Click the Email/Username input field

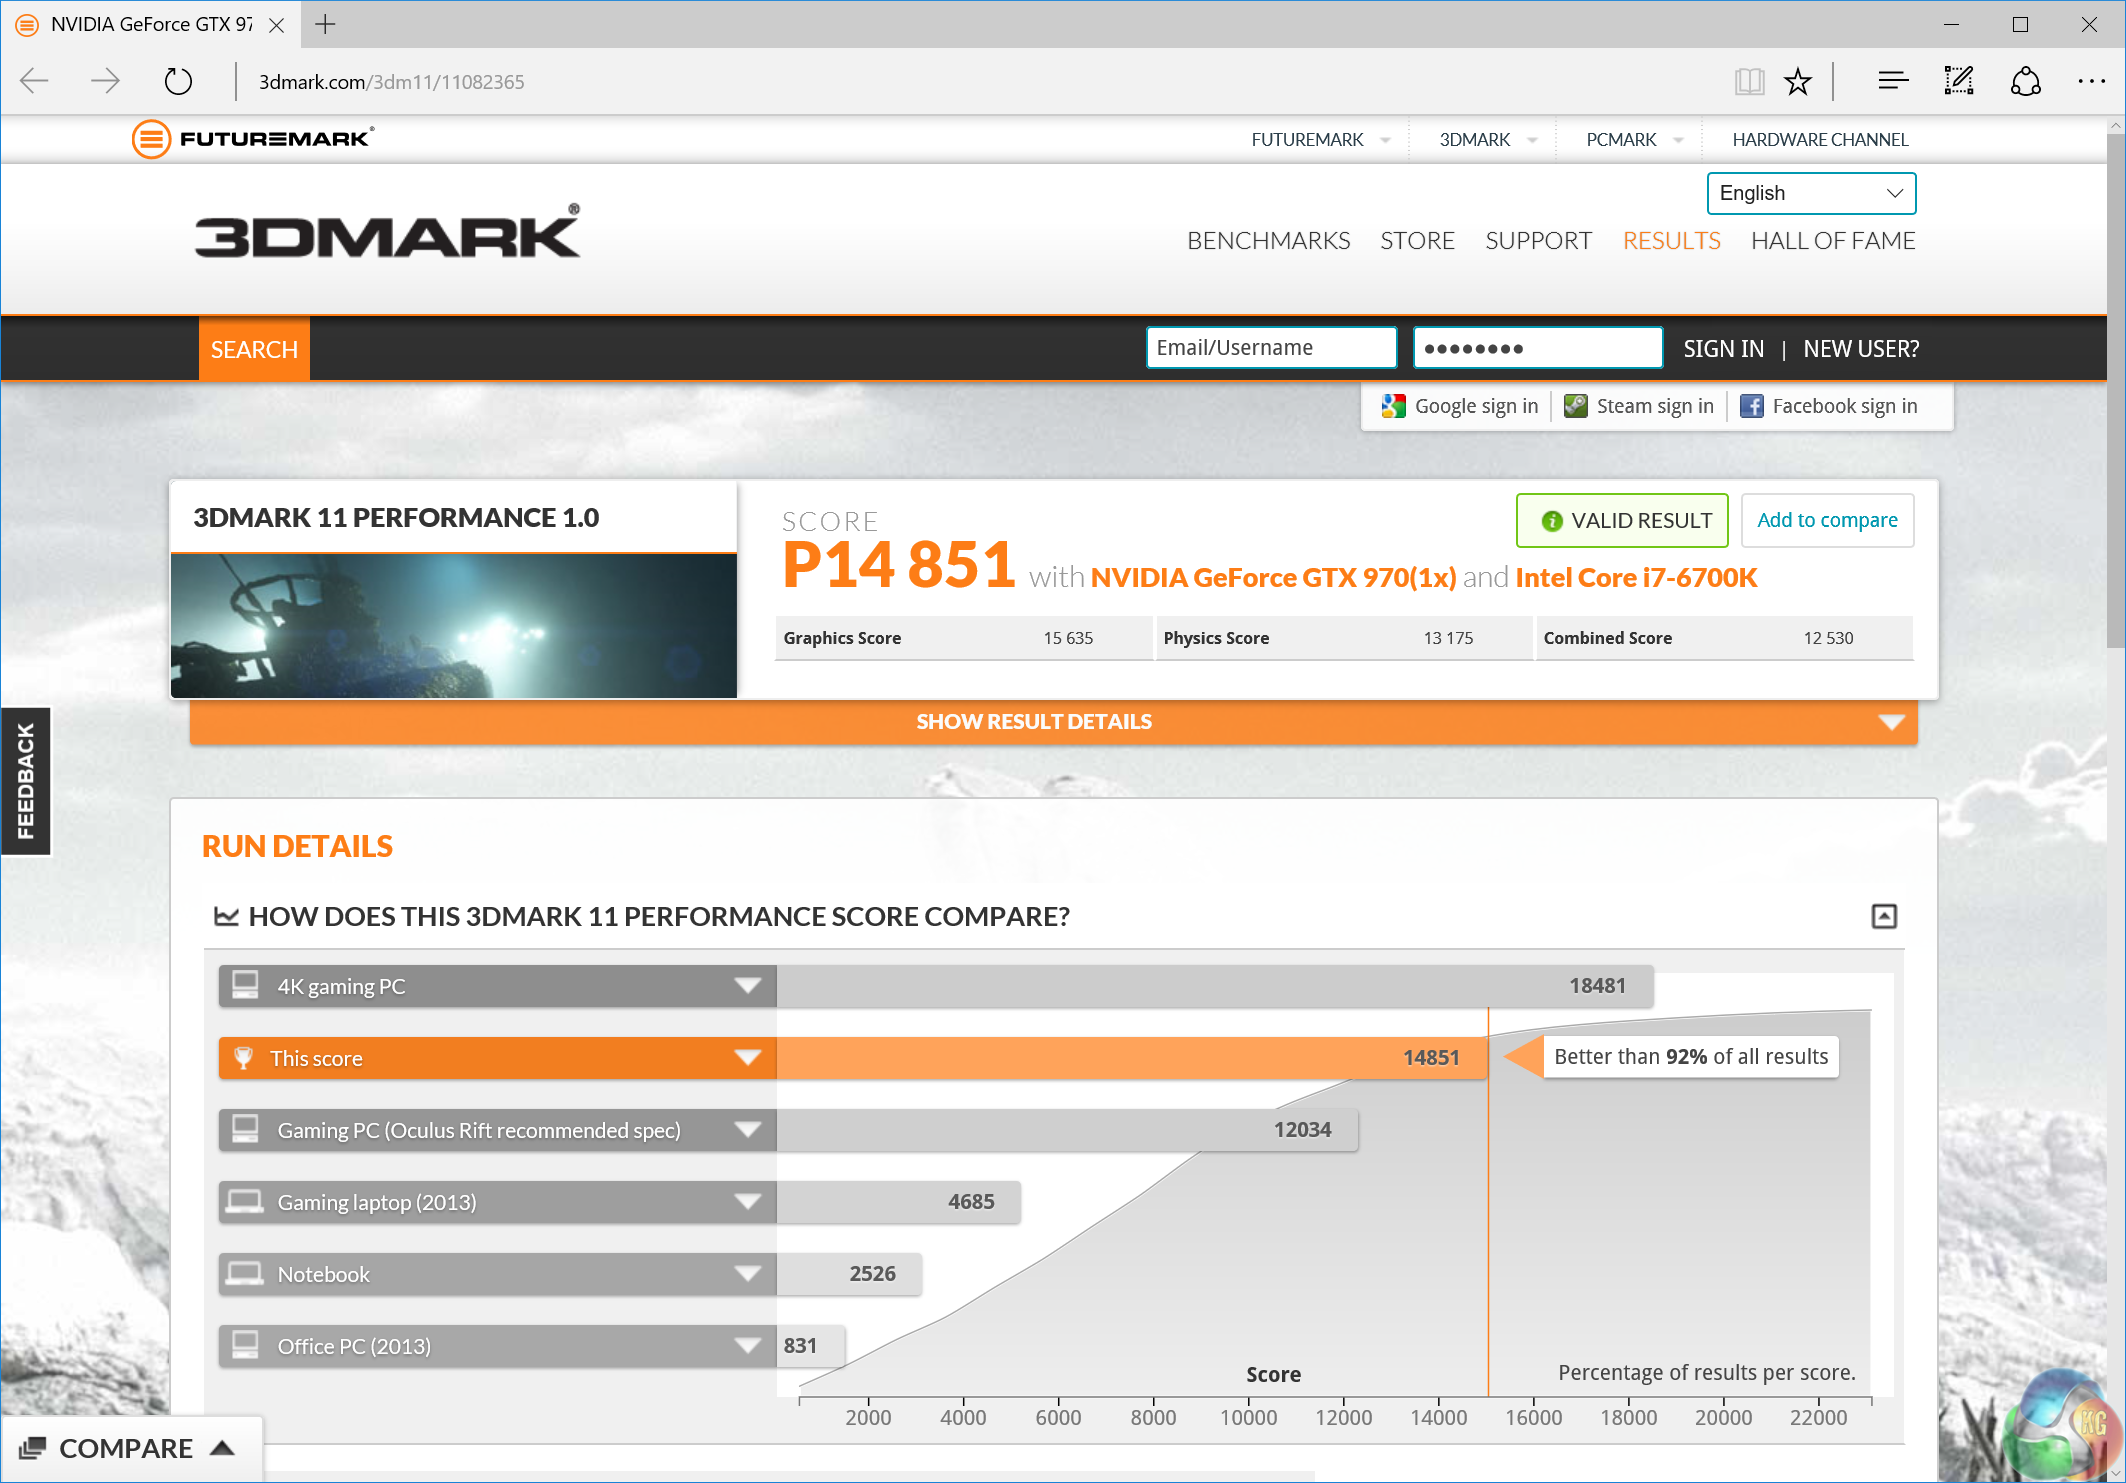1270,348
